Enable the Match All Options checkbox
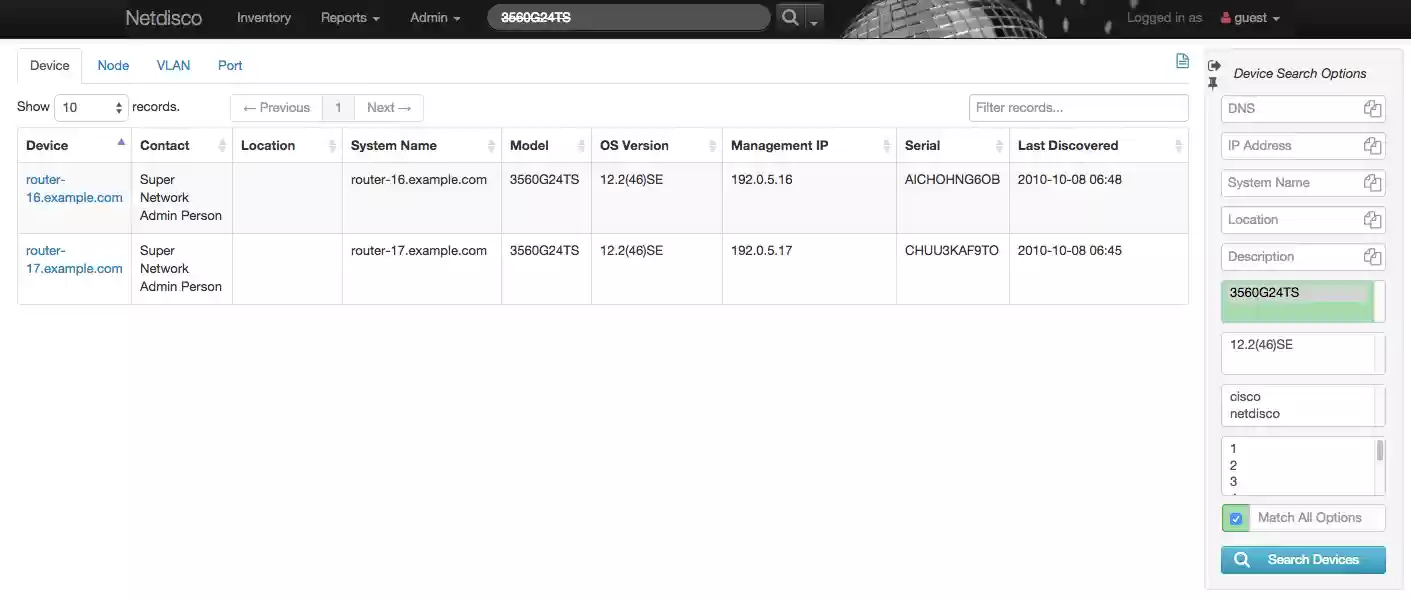 [x=1235, y=518]
